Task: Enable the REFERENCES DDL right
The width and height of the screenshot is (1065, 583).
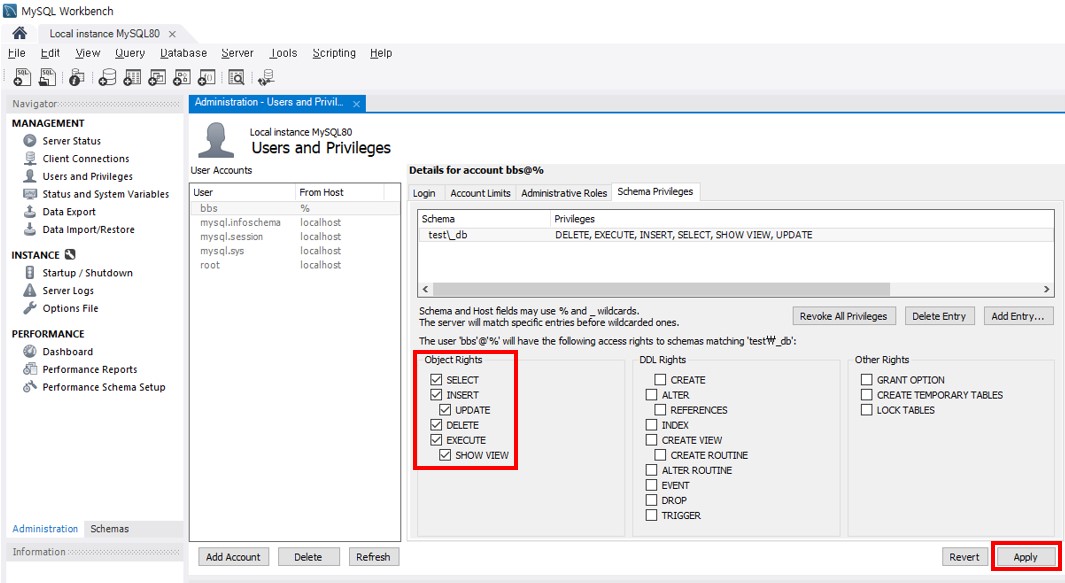Action: coord(660,410)
